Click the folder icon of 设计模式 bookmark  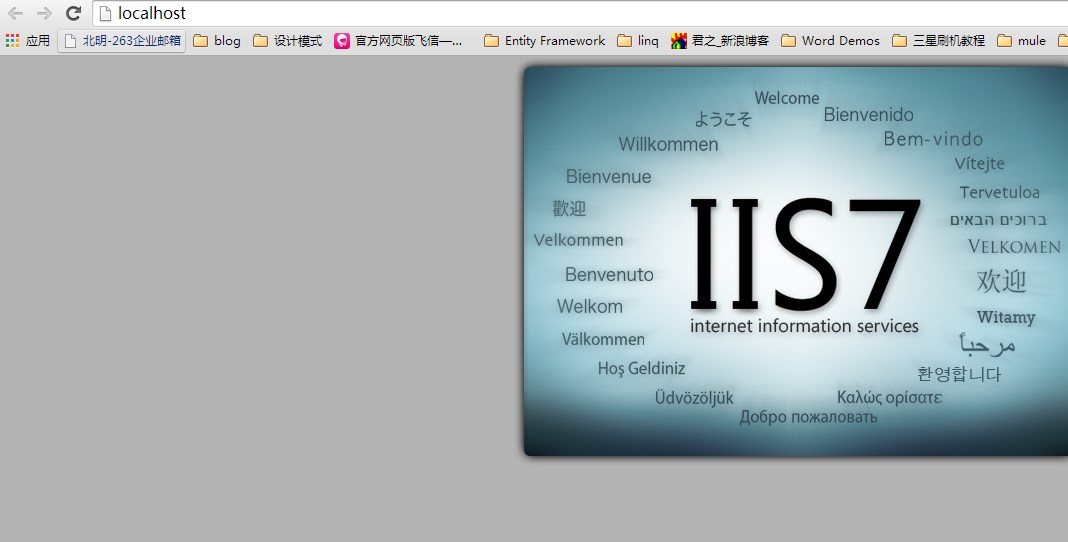[x=260, y=41]
